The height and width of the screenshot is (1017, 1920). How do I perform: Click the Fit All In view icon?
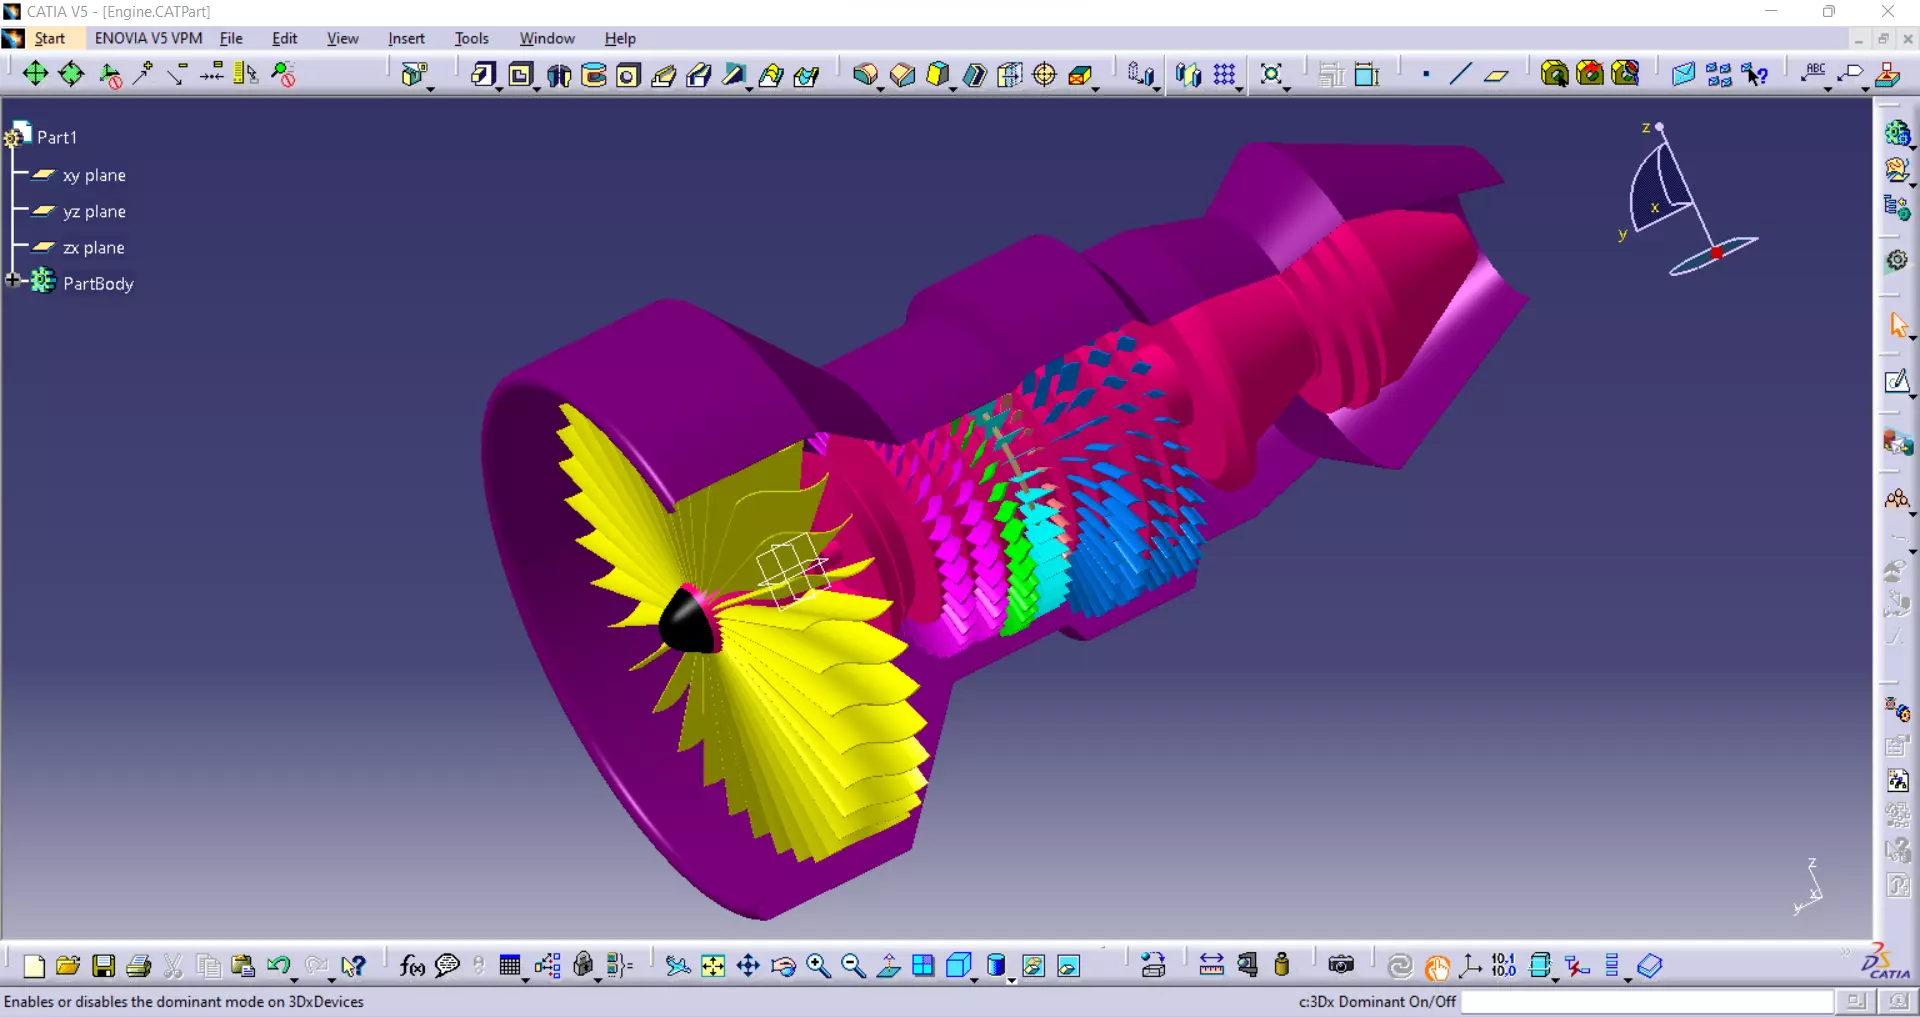[x=713, y=965]
